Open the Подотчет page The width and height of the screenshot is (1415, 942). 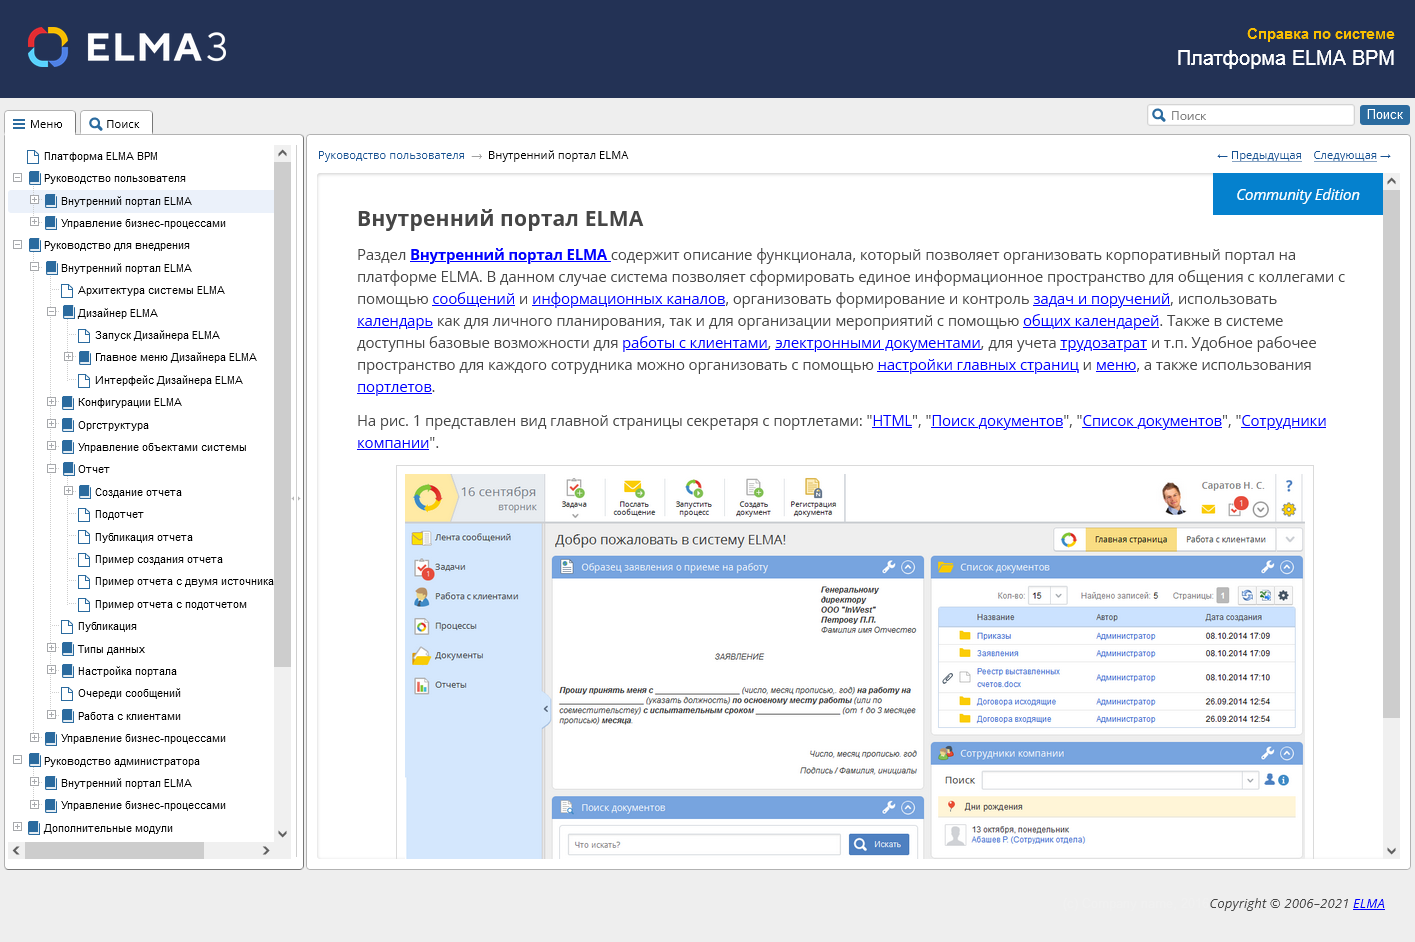pyautogui.click(x=119, y=514)
